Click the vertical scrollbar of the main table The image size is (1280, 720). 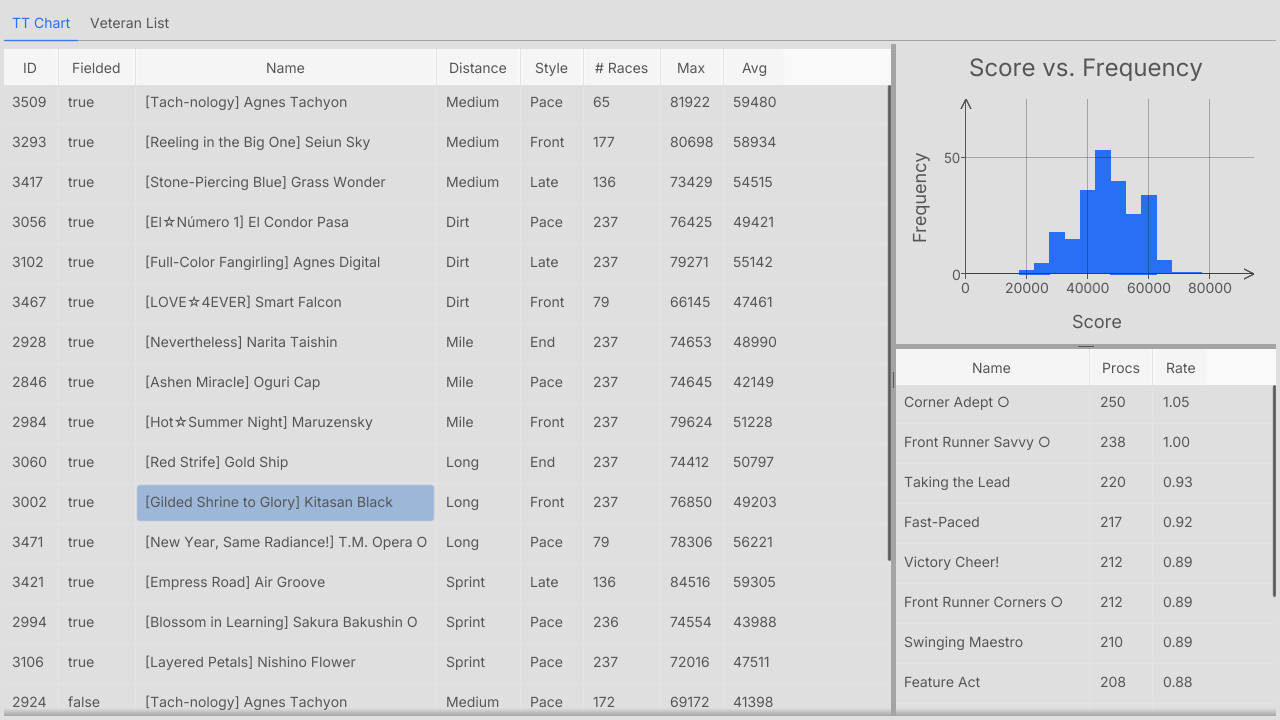pyautogui.click(x=890, y=322)
